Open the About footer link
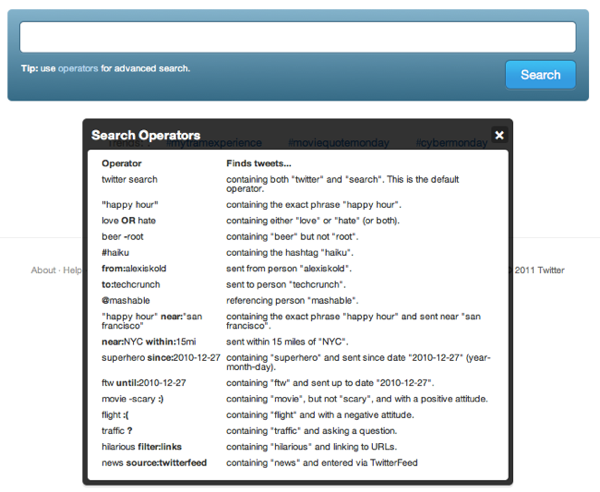The height and width of the screenshot is (492, 600). click(x=43, y=270)
